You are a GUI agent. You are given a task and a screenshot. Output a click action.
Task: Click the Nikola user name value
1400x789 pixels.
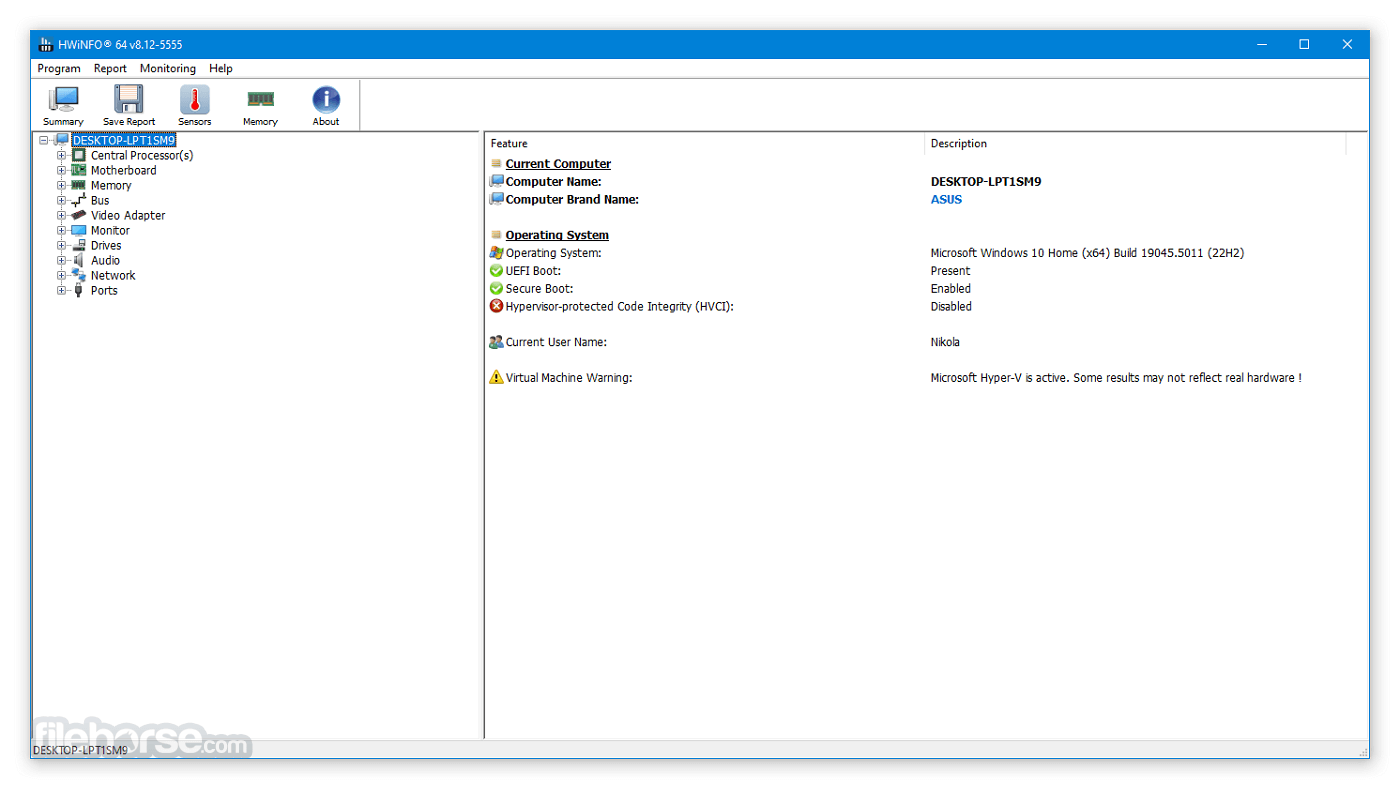(x=945, y=342)
